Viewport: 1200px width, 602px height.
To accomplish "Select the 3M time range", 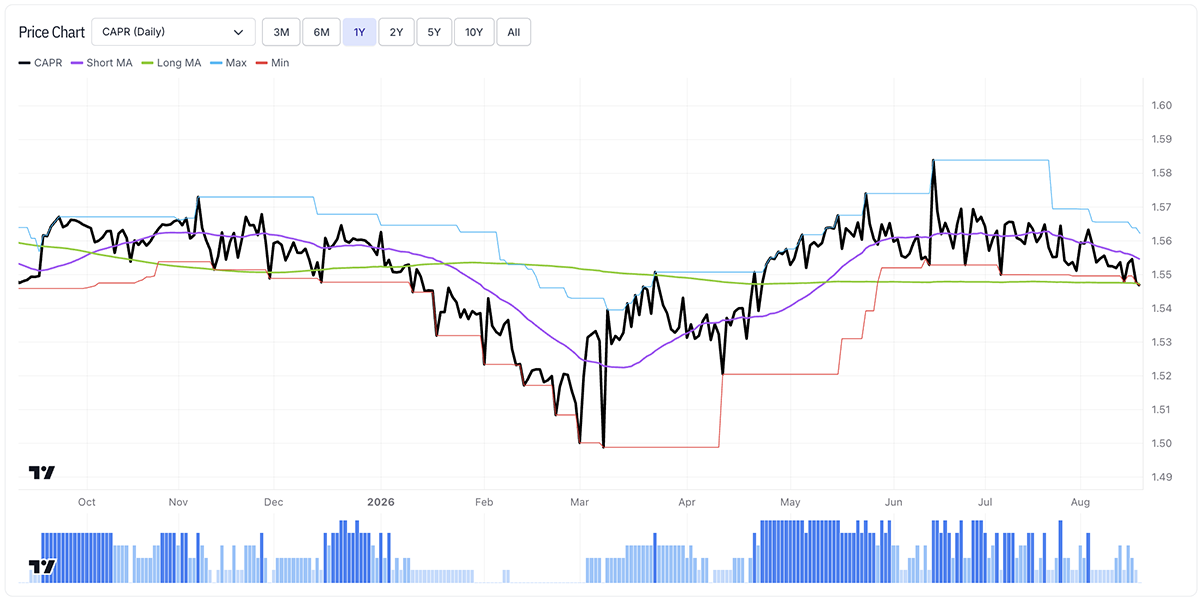I will coord(281,32).
